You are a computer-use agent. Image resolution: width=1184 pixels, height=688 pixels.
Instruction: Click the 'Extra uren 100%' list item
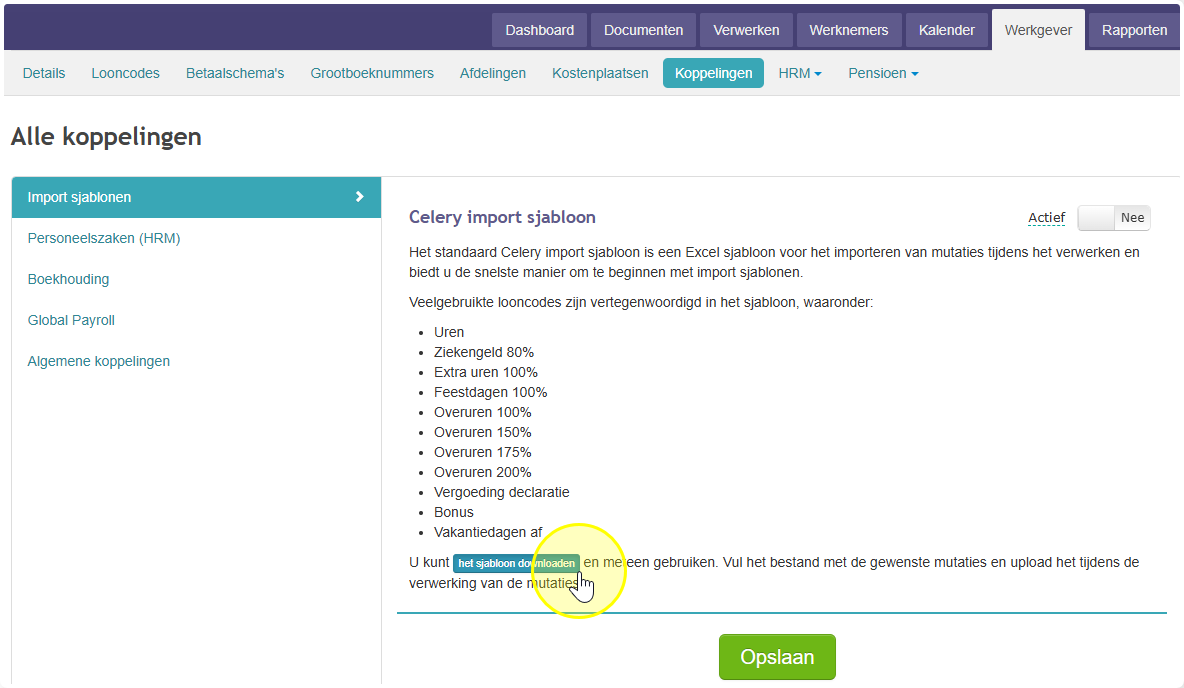click(x=486, y=372)
